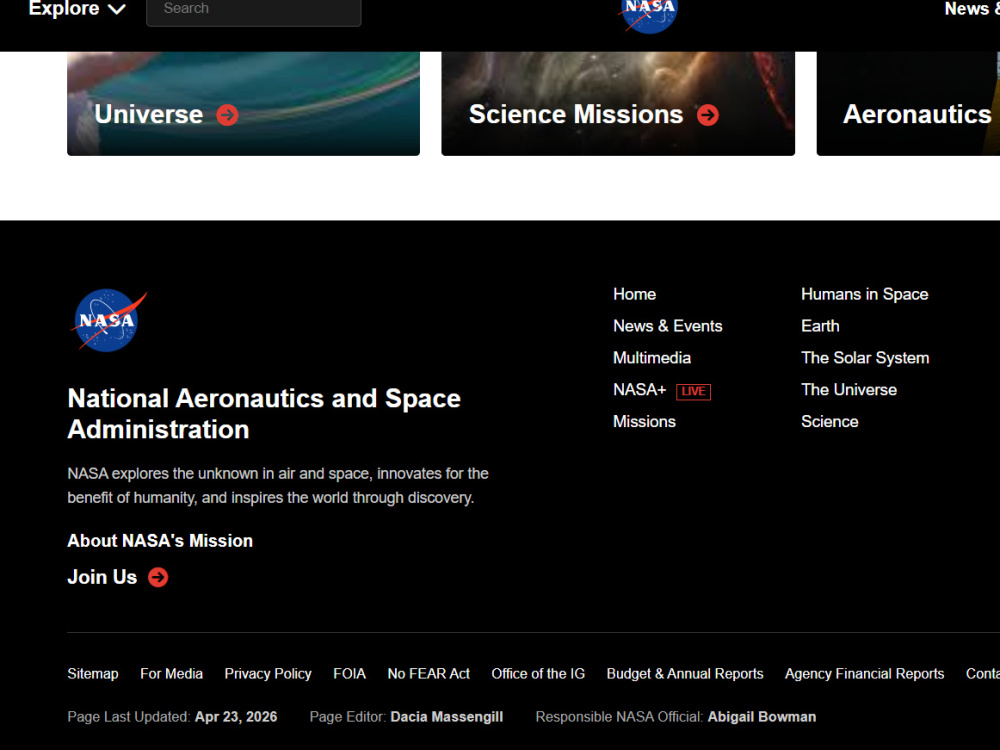The height and width of the screenshot is (750, 1000).
Task: Open Missions footer link
Action: click(644, 422)
